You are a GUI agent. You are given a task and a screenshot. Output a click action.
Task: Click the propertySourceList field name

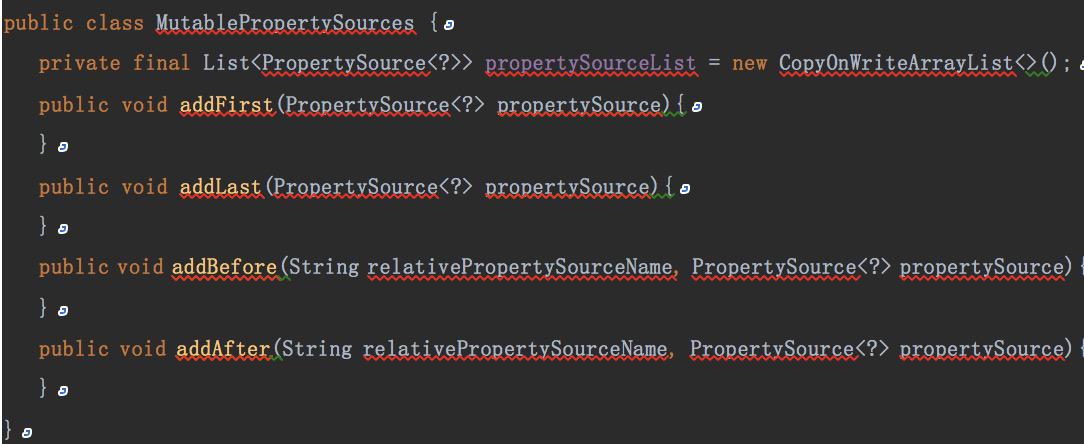click(590, 64)
